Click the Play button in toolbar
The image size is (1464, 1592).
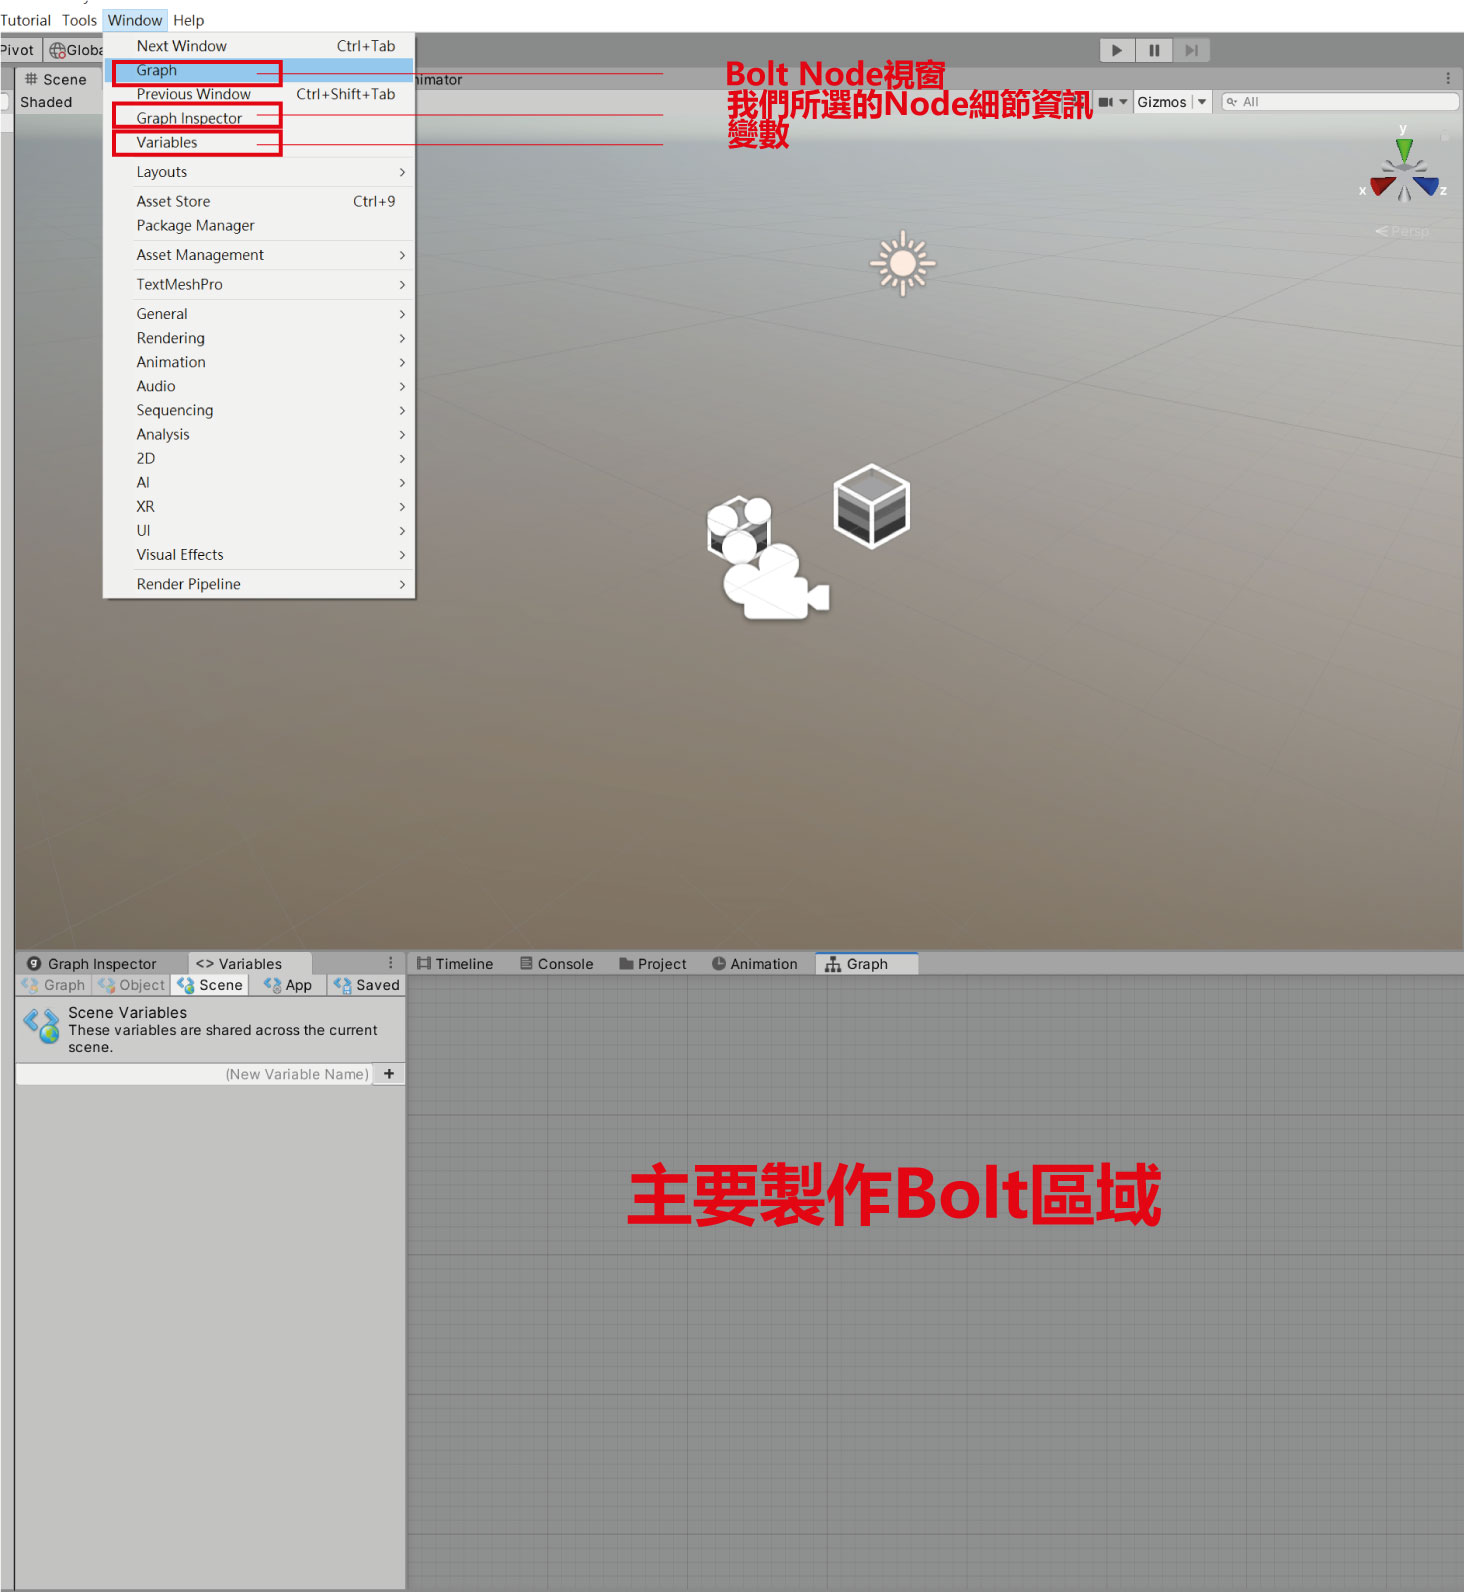point(1116,50)
